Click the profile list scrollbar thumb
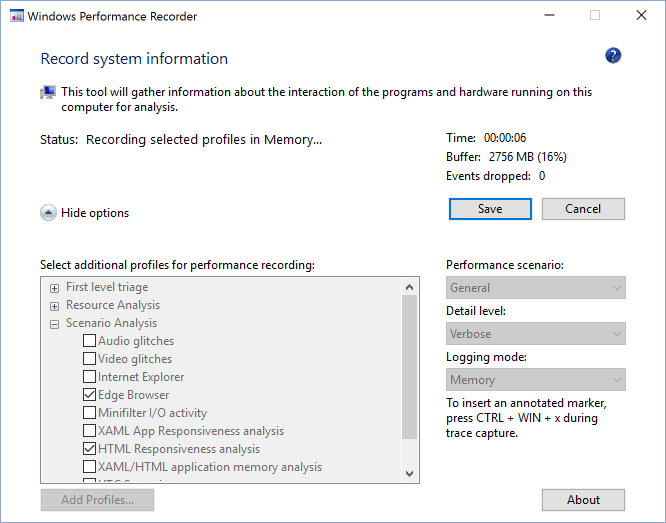Viewport: 666px width, 523px height. pos(409,368)
